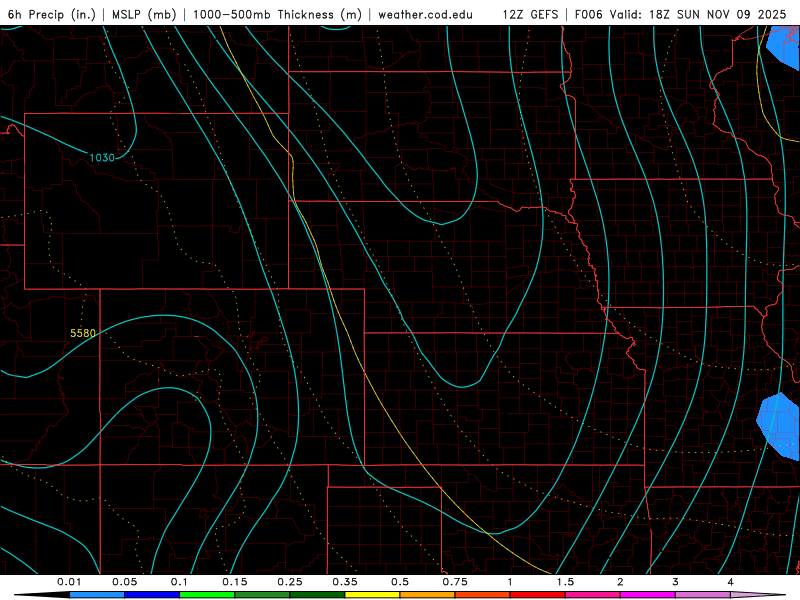Click the 0.05 colorbar tick label

coord(124,582)
